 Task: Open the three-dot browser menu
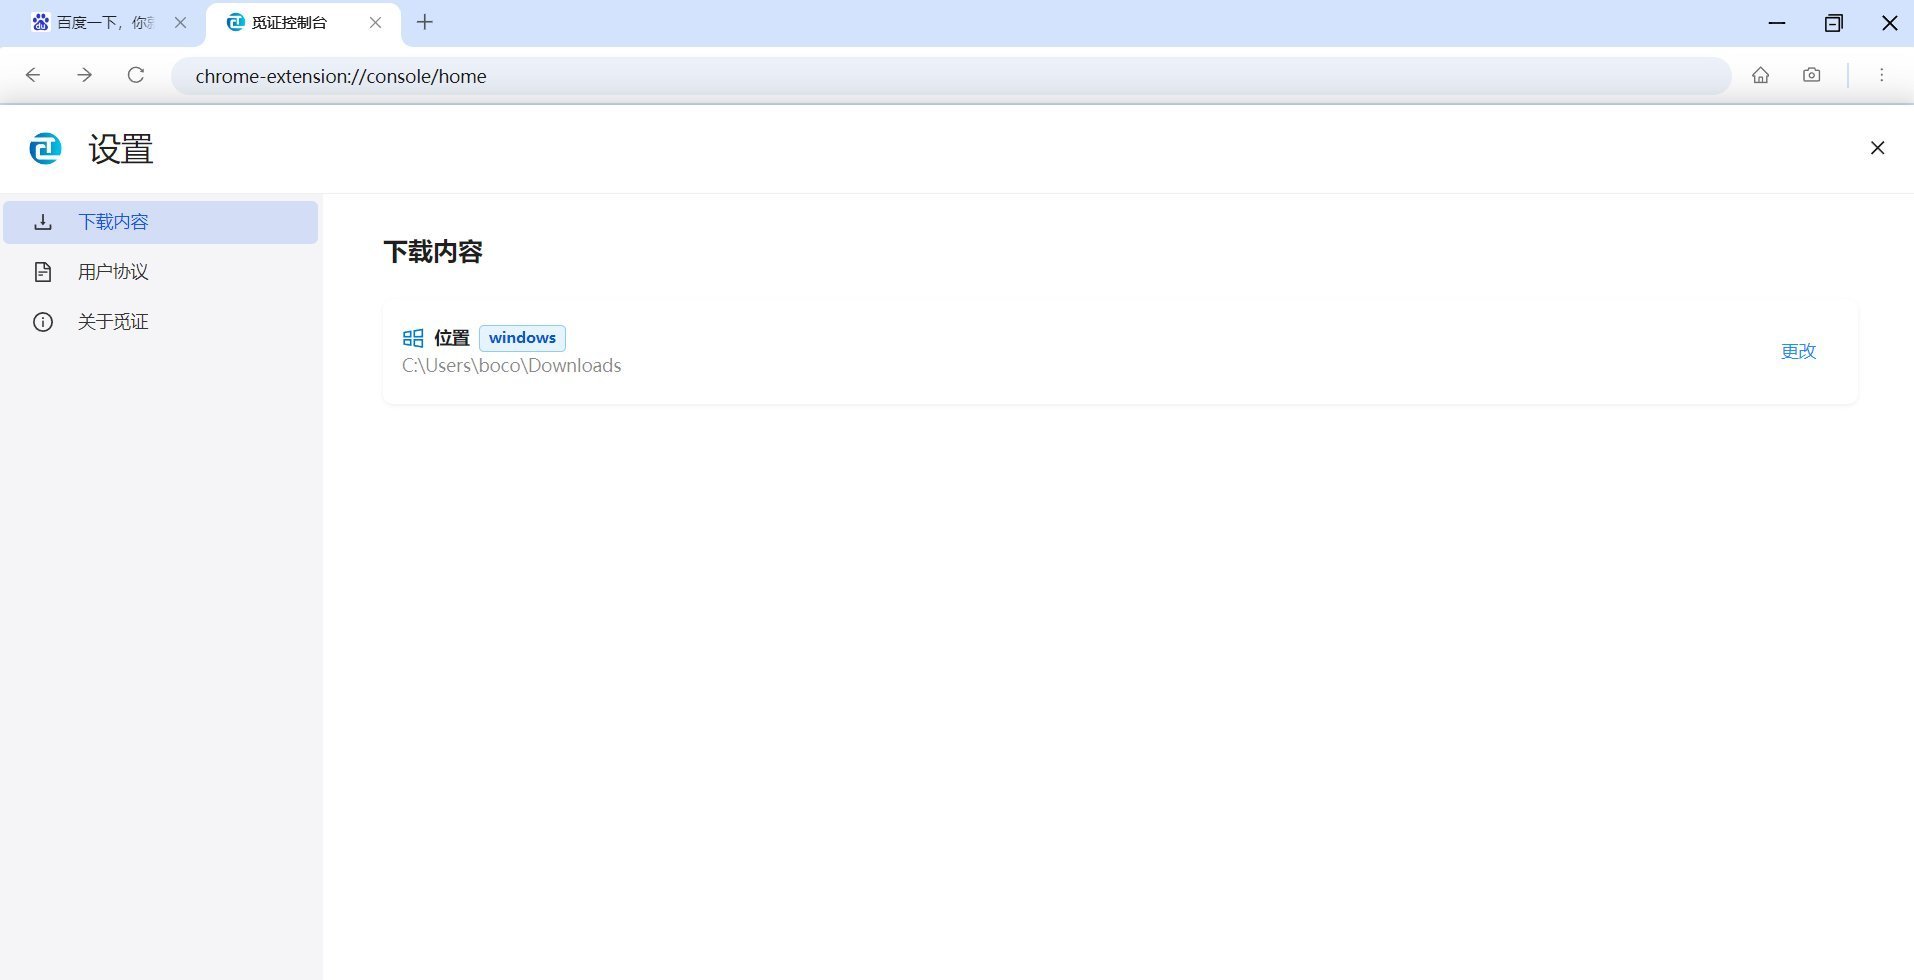(1881, 75)
